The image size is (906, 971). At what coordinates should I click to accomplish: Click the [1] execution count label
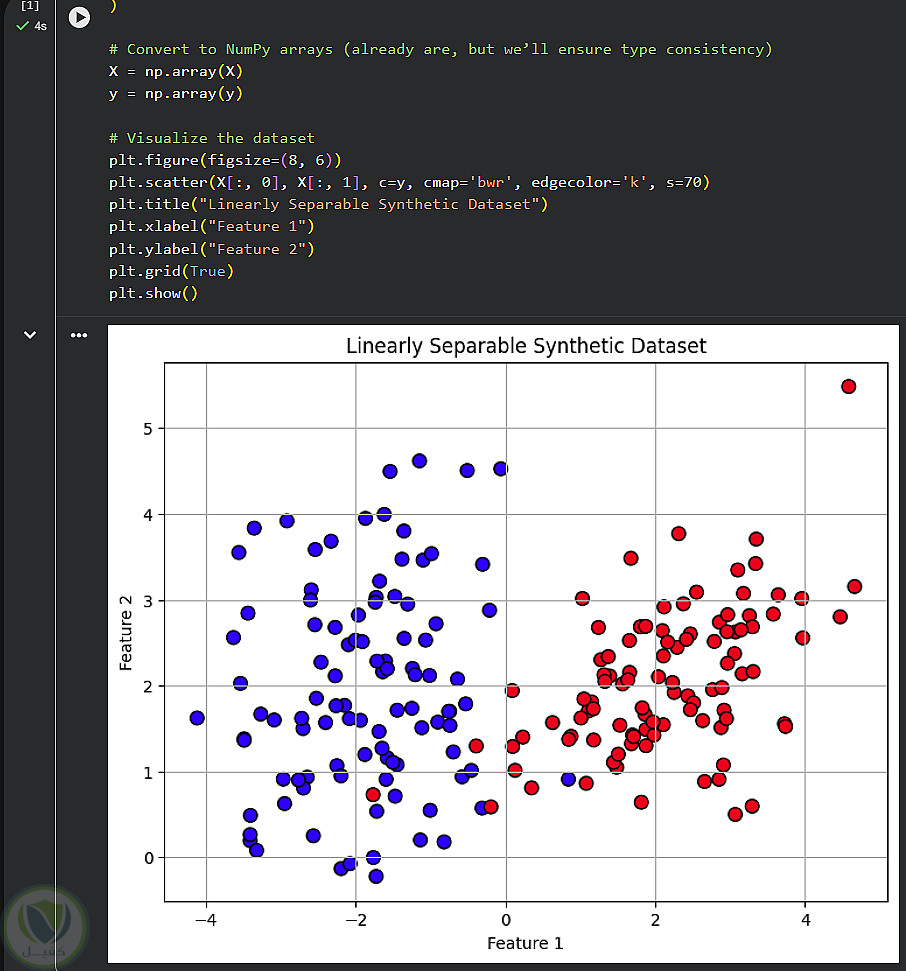click(x=29, y=6)
